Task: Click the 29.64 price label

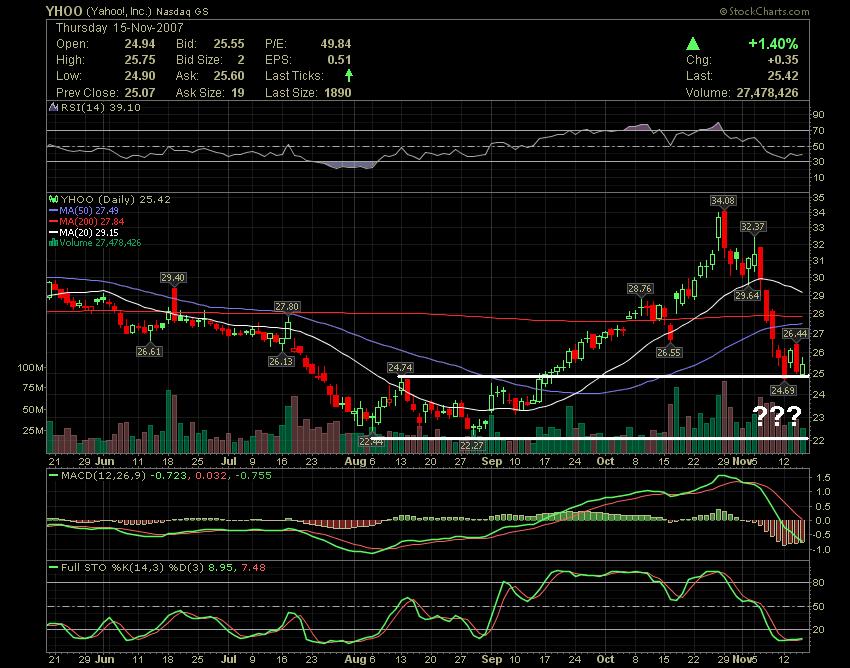Action: [x=747, y=296]
